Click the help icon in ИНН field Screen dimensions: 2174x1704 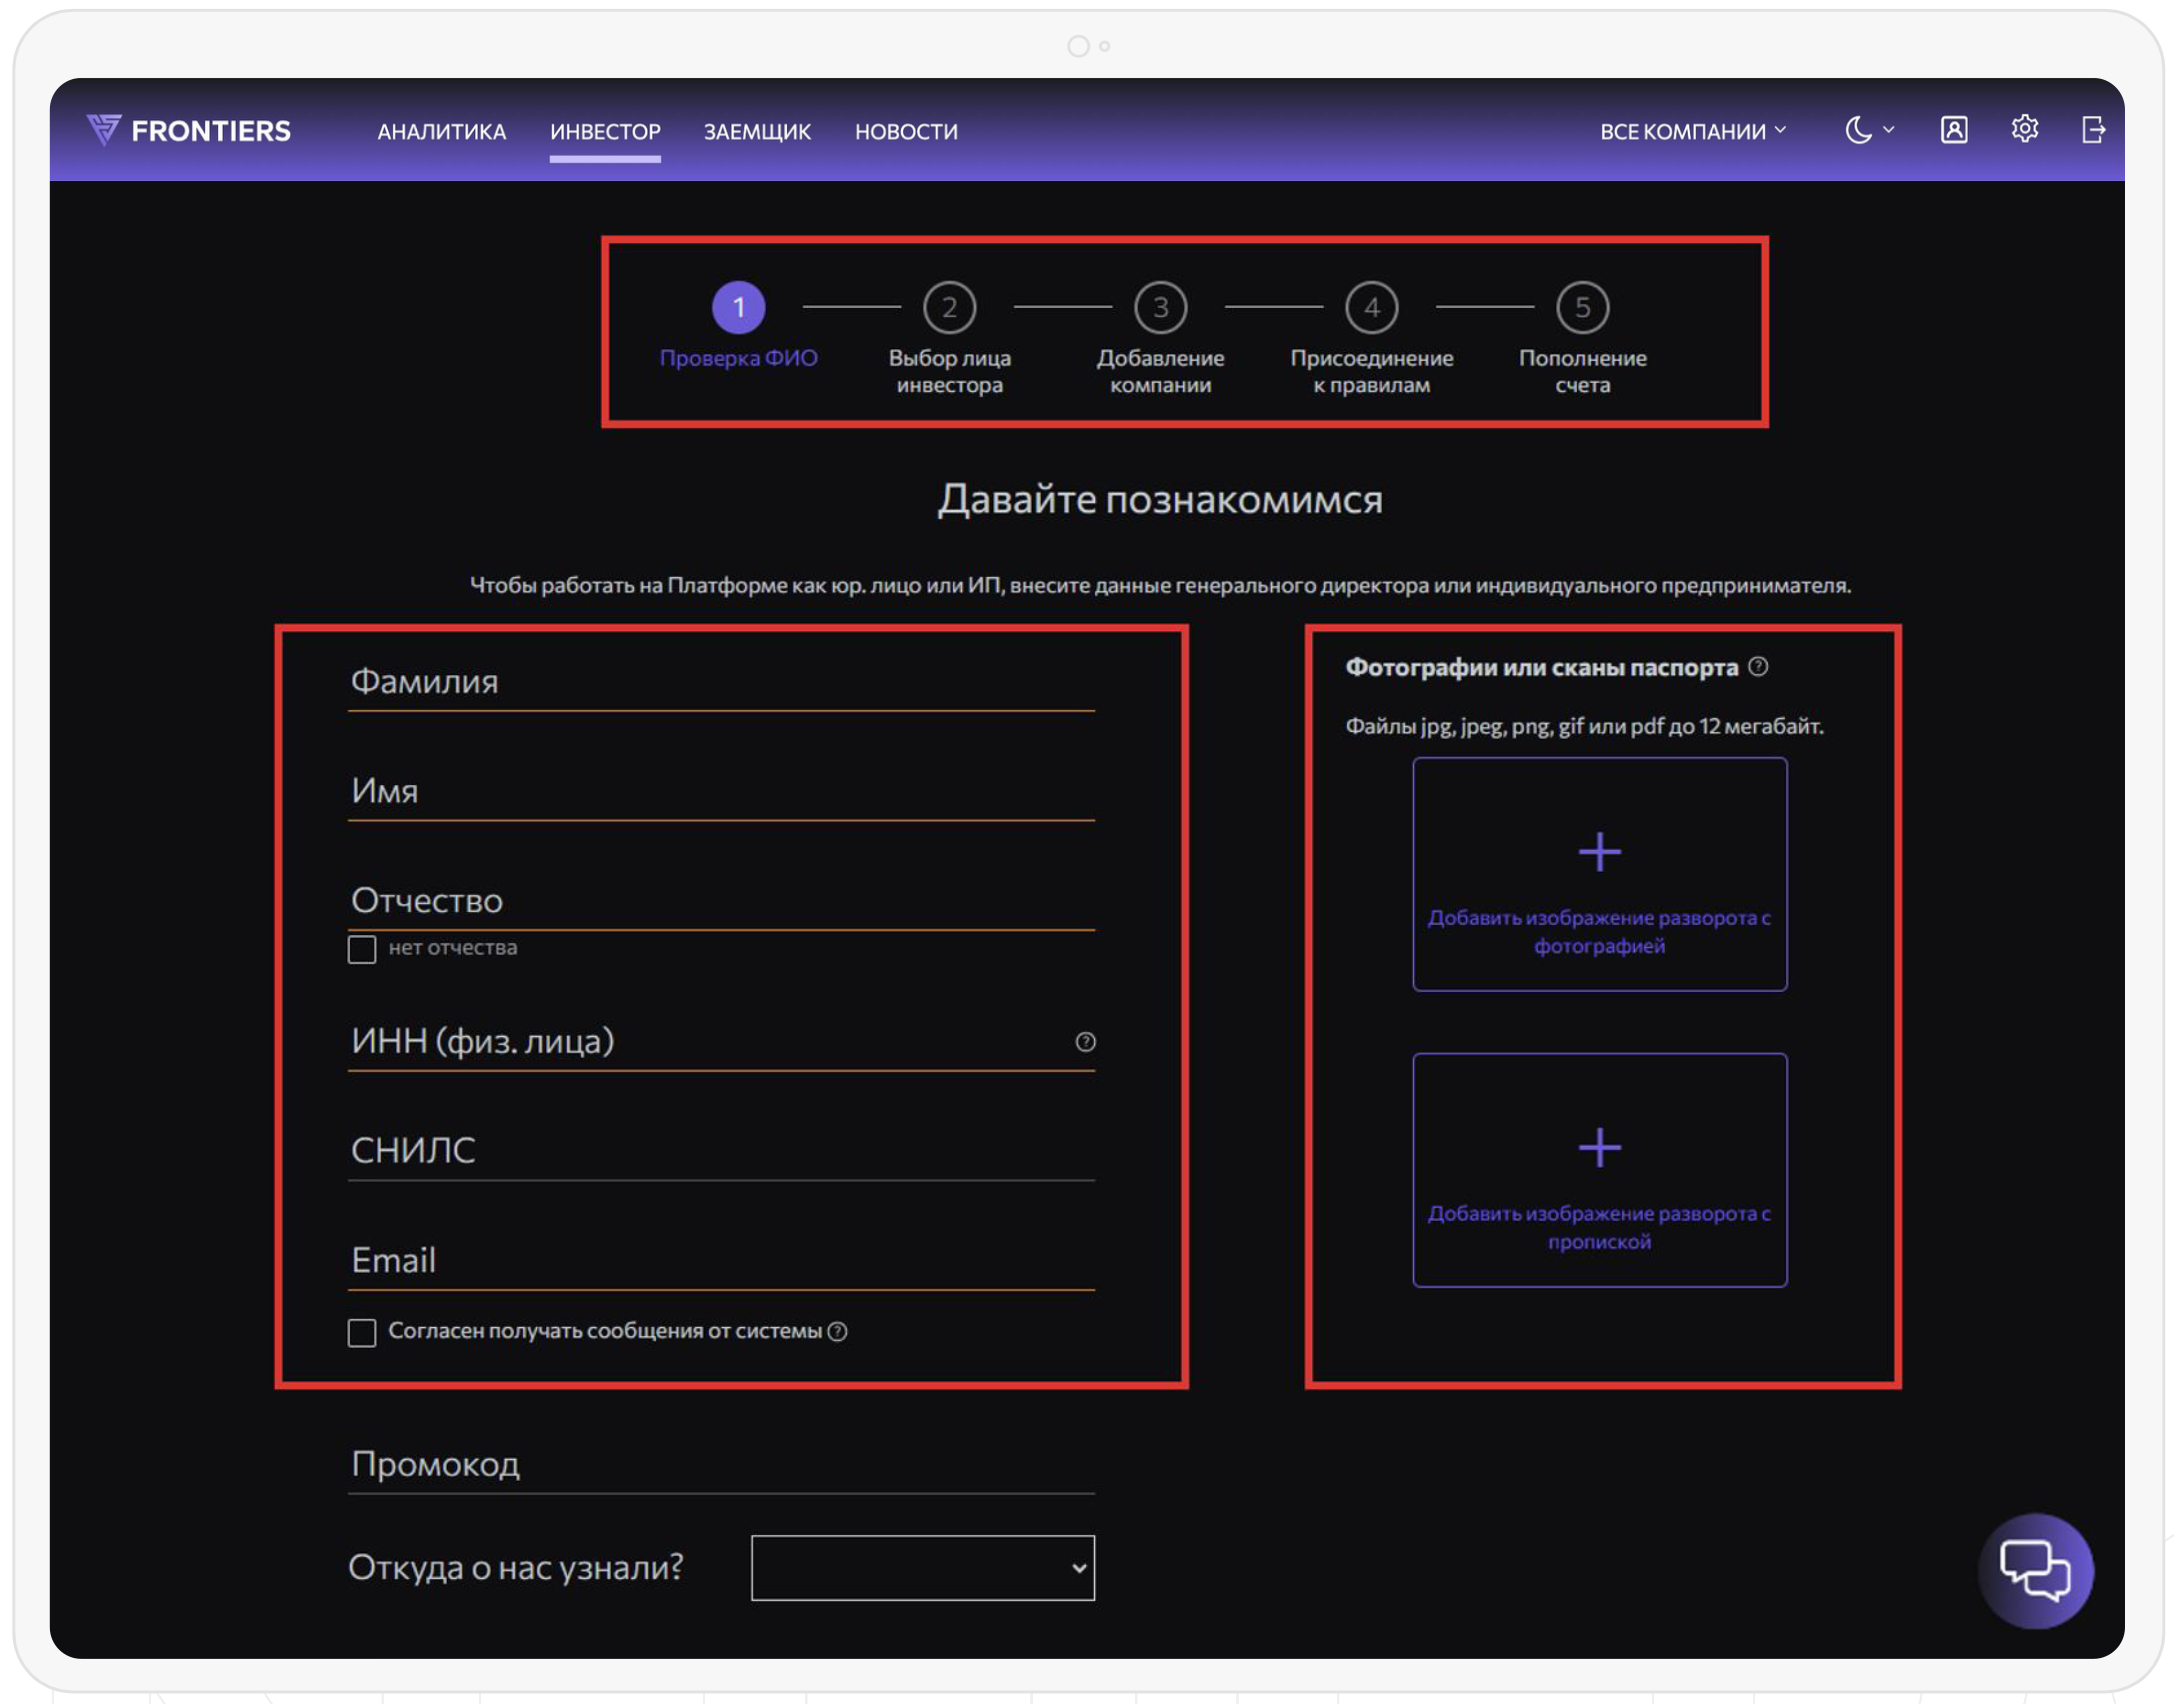tap(1085, 1042)
